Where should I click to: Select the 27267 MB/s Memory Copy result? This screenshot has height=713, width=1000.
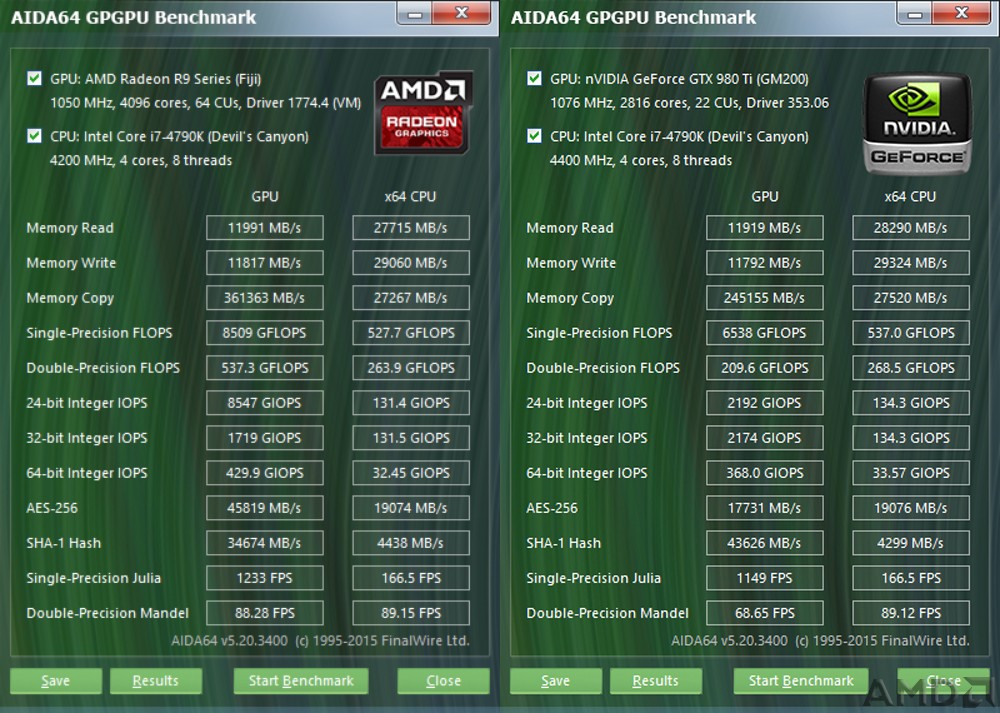tap(411, 298)
